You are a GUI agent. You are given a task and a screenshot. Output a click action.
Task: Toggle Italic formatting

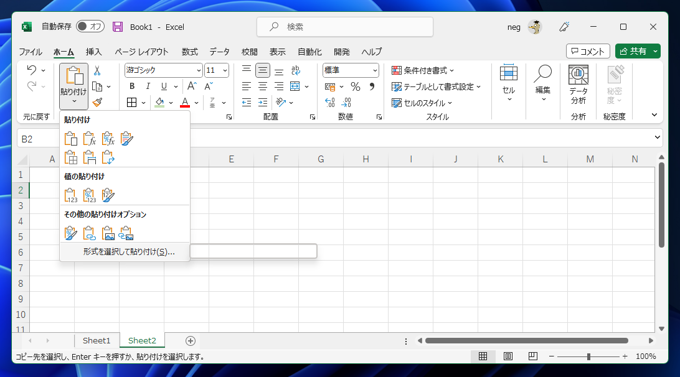coord(148,86)
